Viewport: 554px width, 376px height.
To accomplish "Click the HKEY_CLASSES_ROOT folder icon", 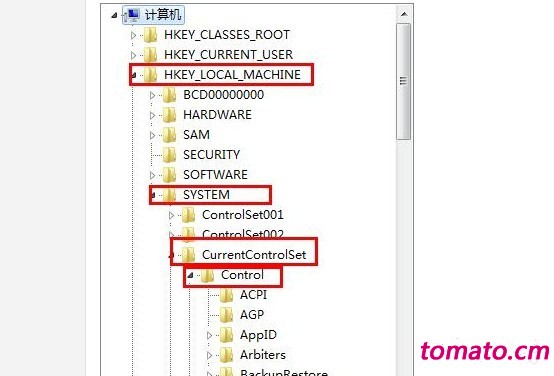I will coord(151,35).
